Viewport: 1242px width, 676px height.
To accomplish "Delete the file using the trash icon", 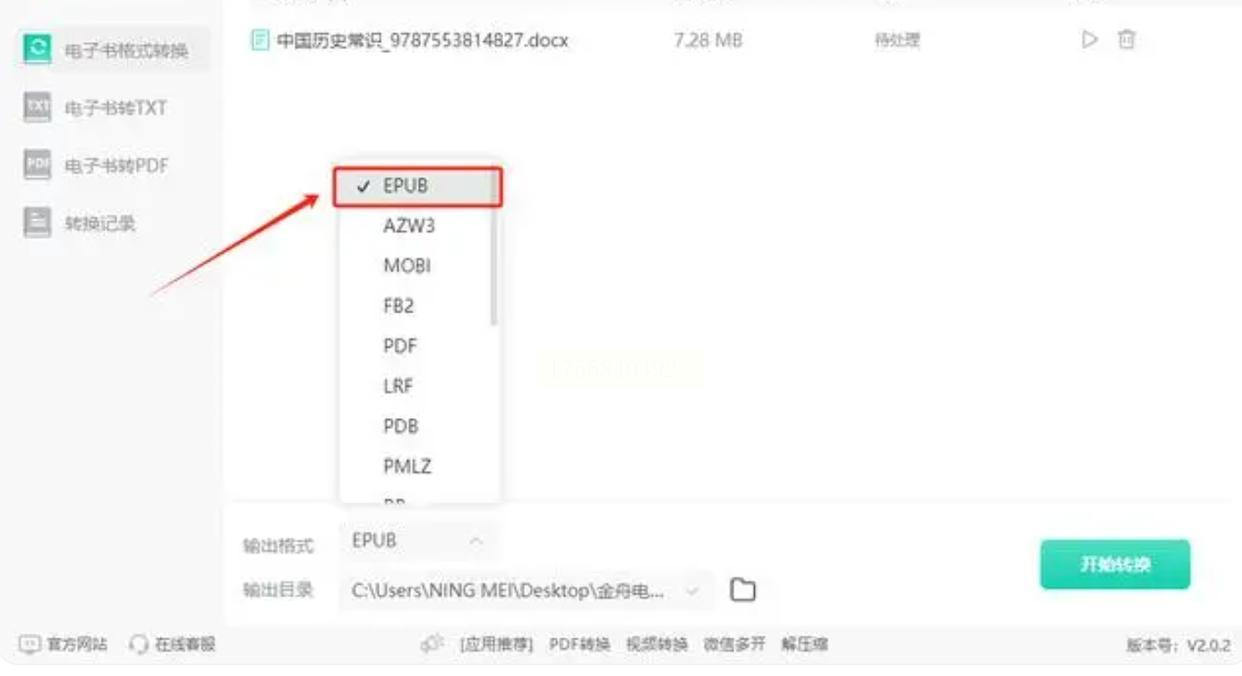I will click(x=1126, y=40).
